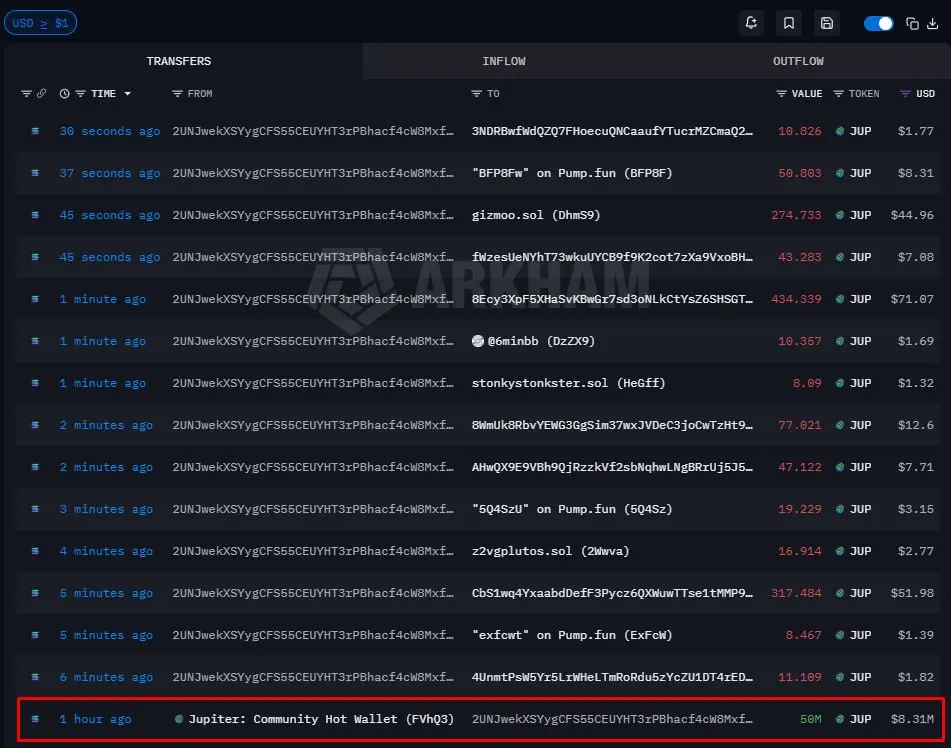Open the 1 hour ago transaction link

pos(95,719)
